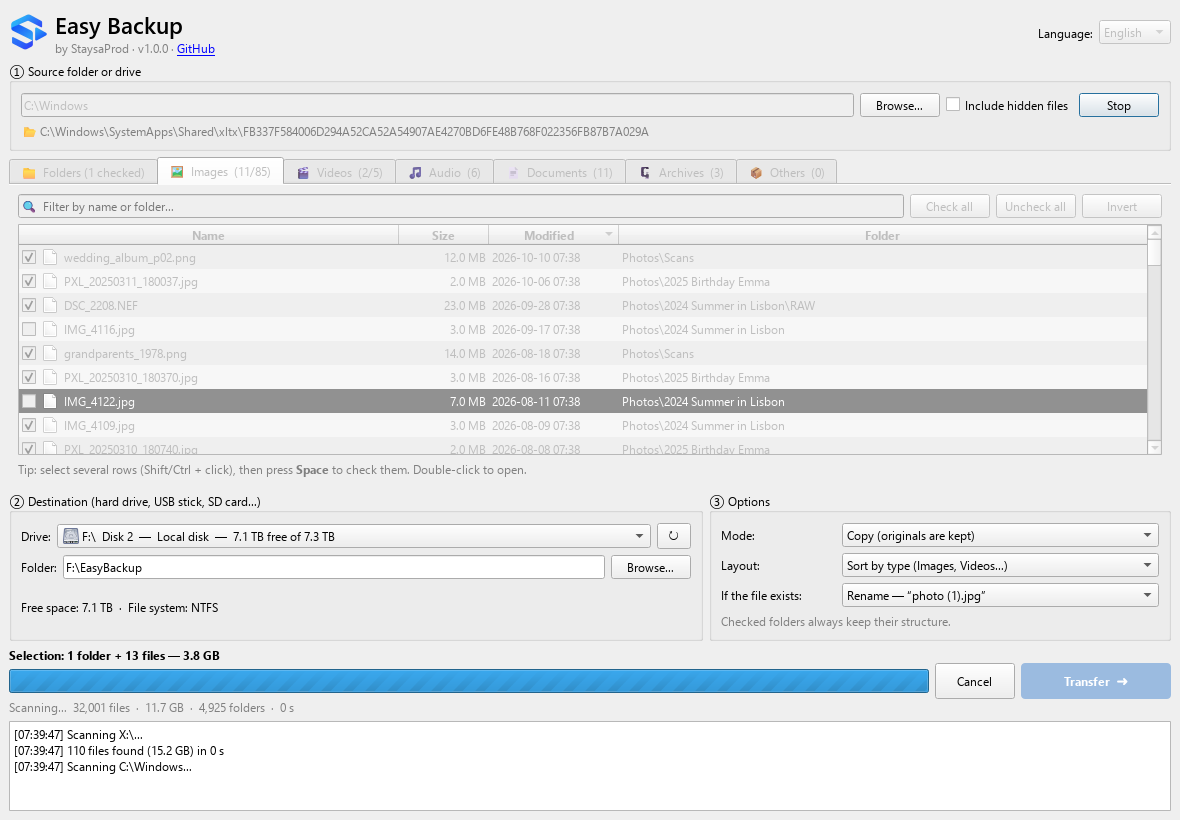
Task: Check the IMG_4122.jpg box
Action: [29, 402]
